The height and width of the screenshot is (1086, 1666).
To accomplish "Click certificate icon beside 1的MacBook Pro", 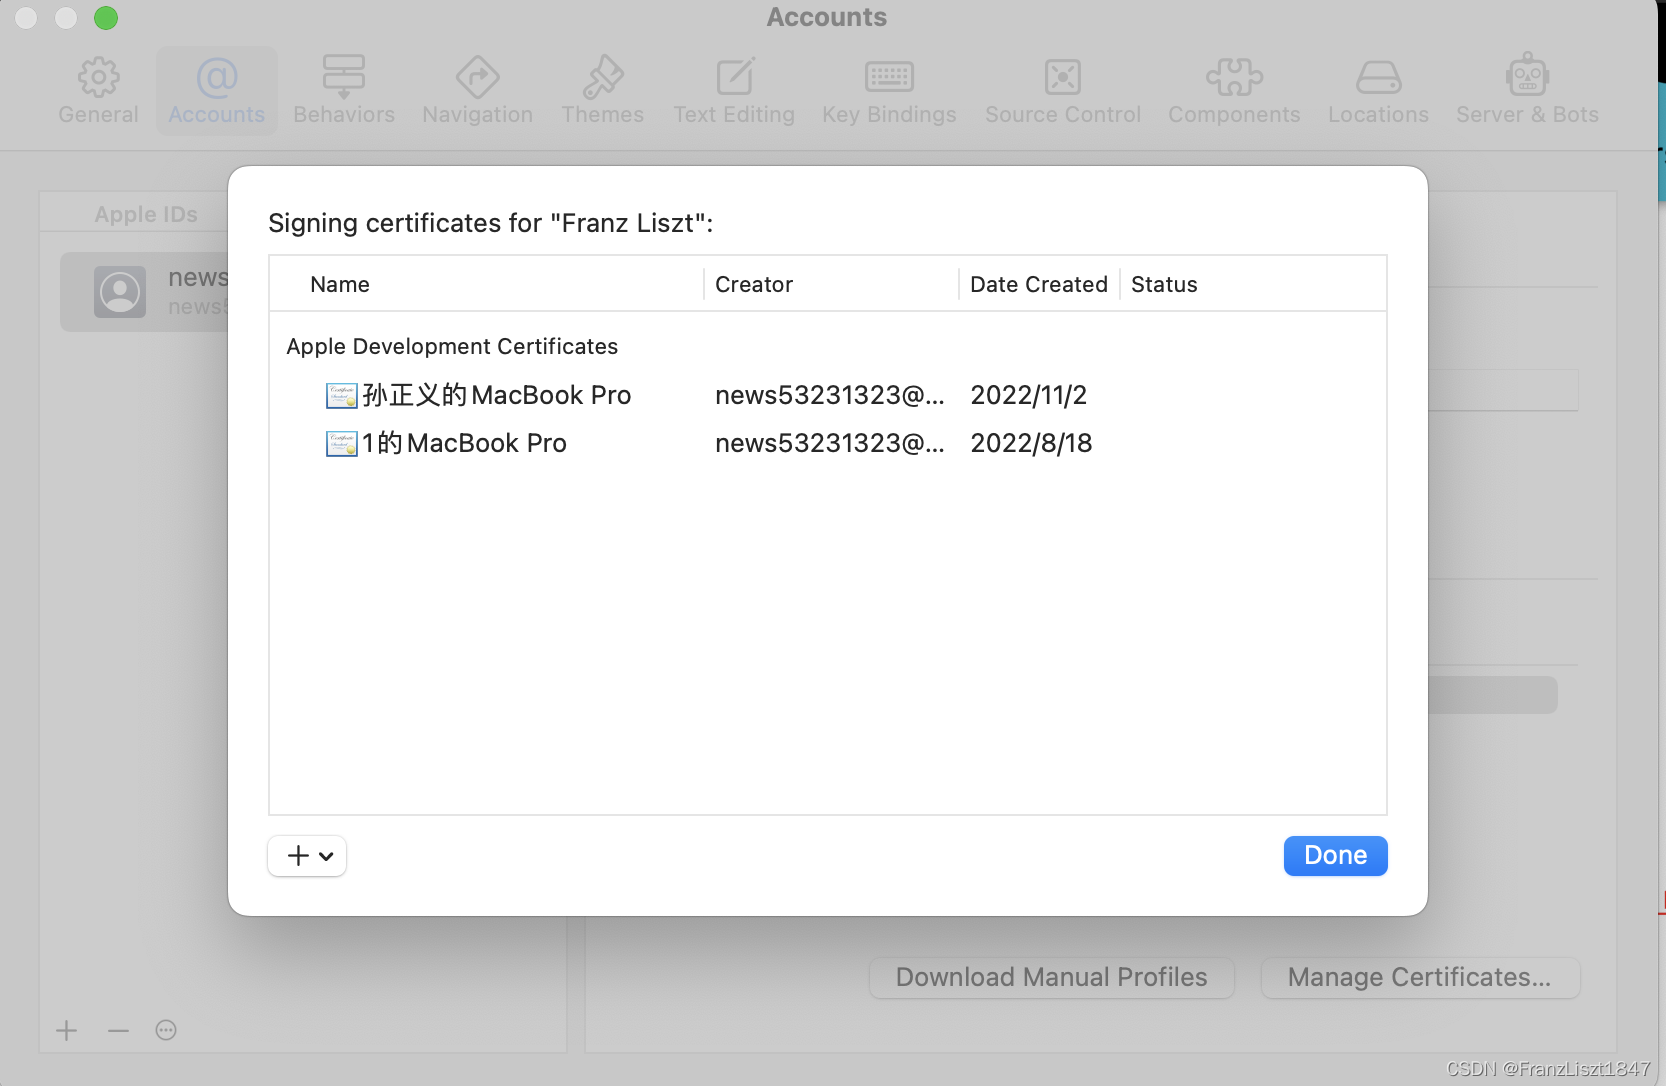I will pos(341,444).
